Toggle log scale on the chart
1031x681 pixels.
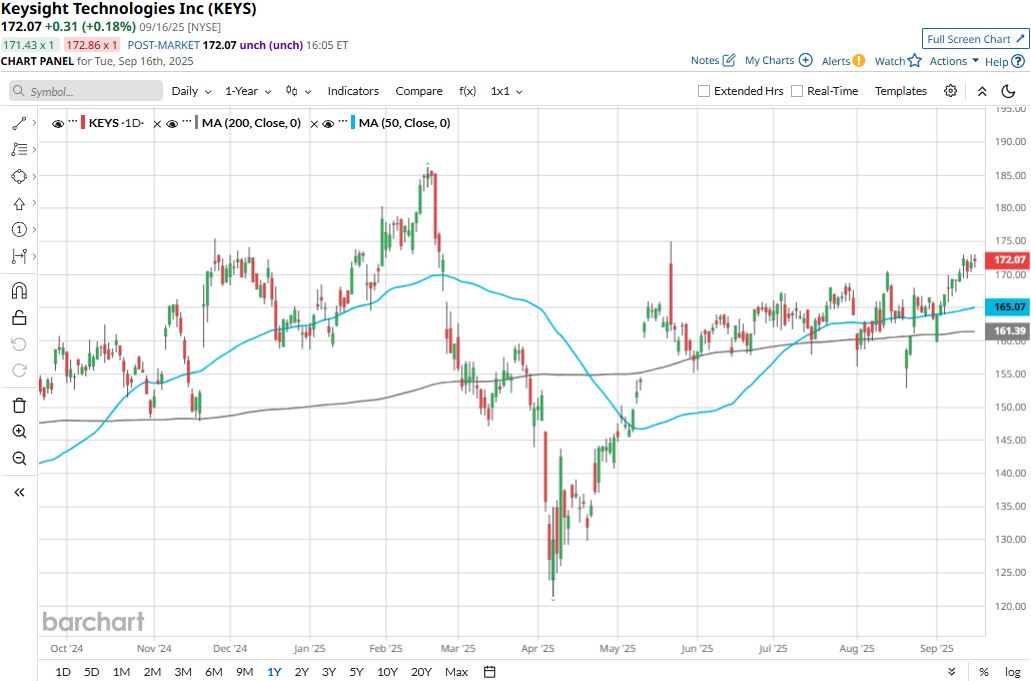point(1013,672)
